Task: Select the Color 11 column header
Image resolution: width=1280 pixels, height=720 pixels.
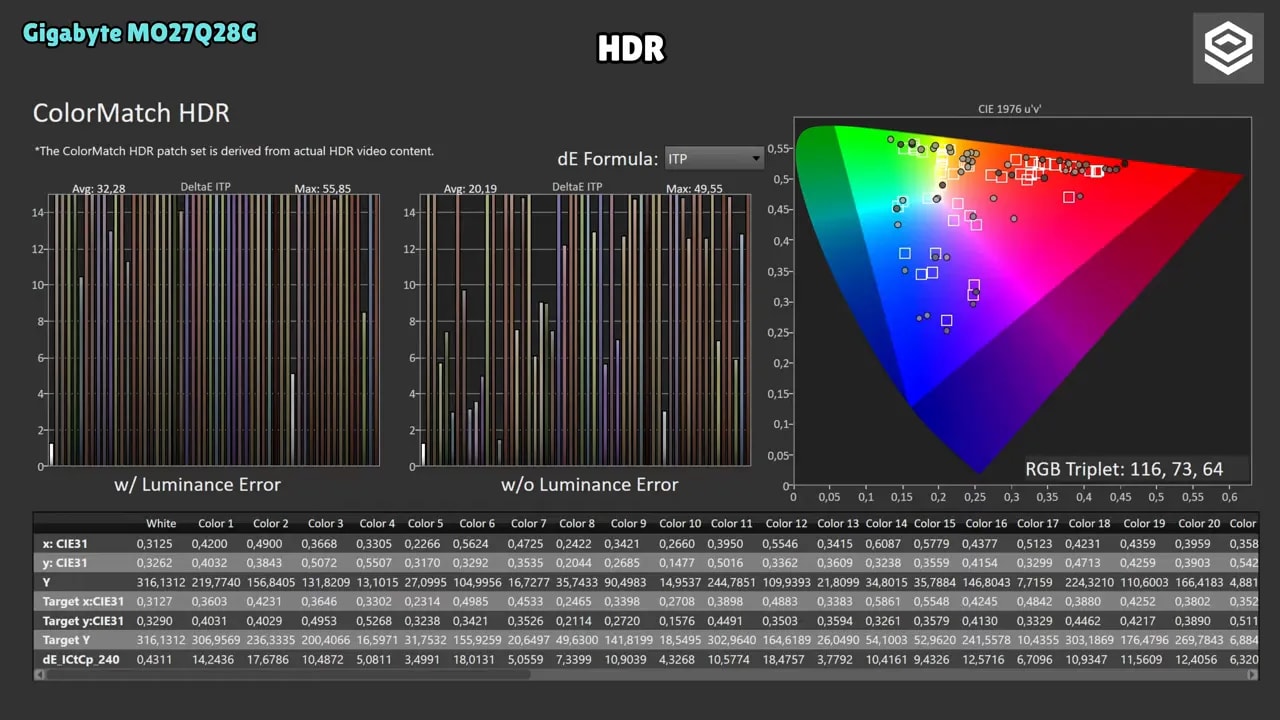Action: click(x=732, y=523)
